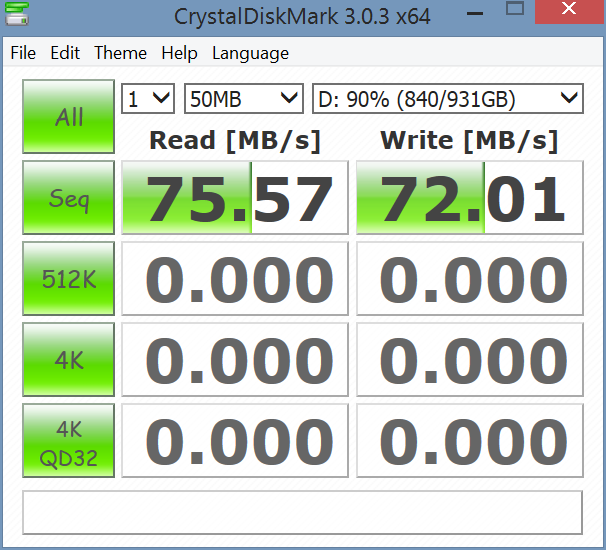The width and height of the screenshot is (606, 550).
Task: Click the 512K write result value
Action: click(x=470, y=278)
